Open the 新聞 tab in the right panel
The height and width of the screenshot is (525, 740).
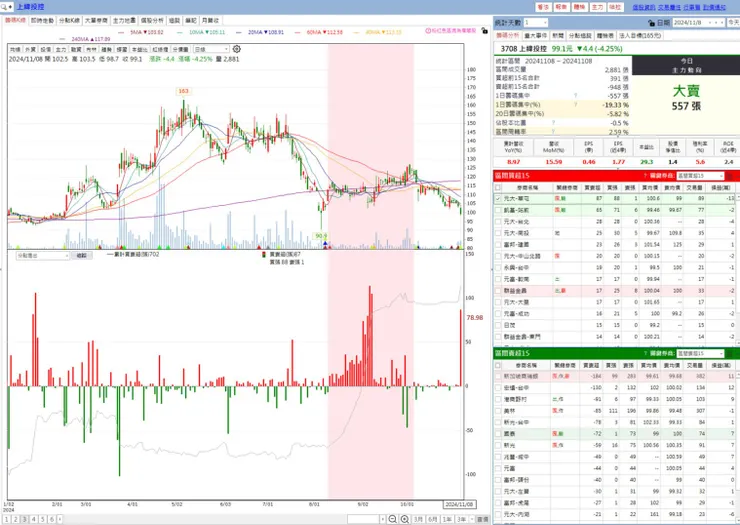pos(557,35)
